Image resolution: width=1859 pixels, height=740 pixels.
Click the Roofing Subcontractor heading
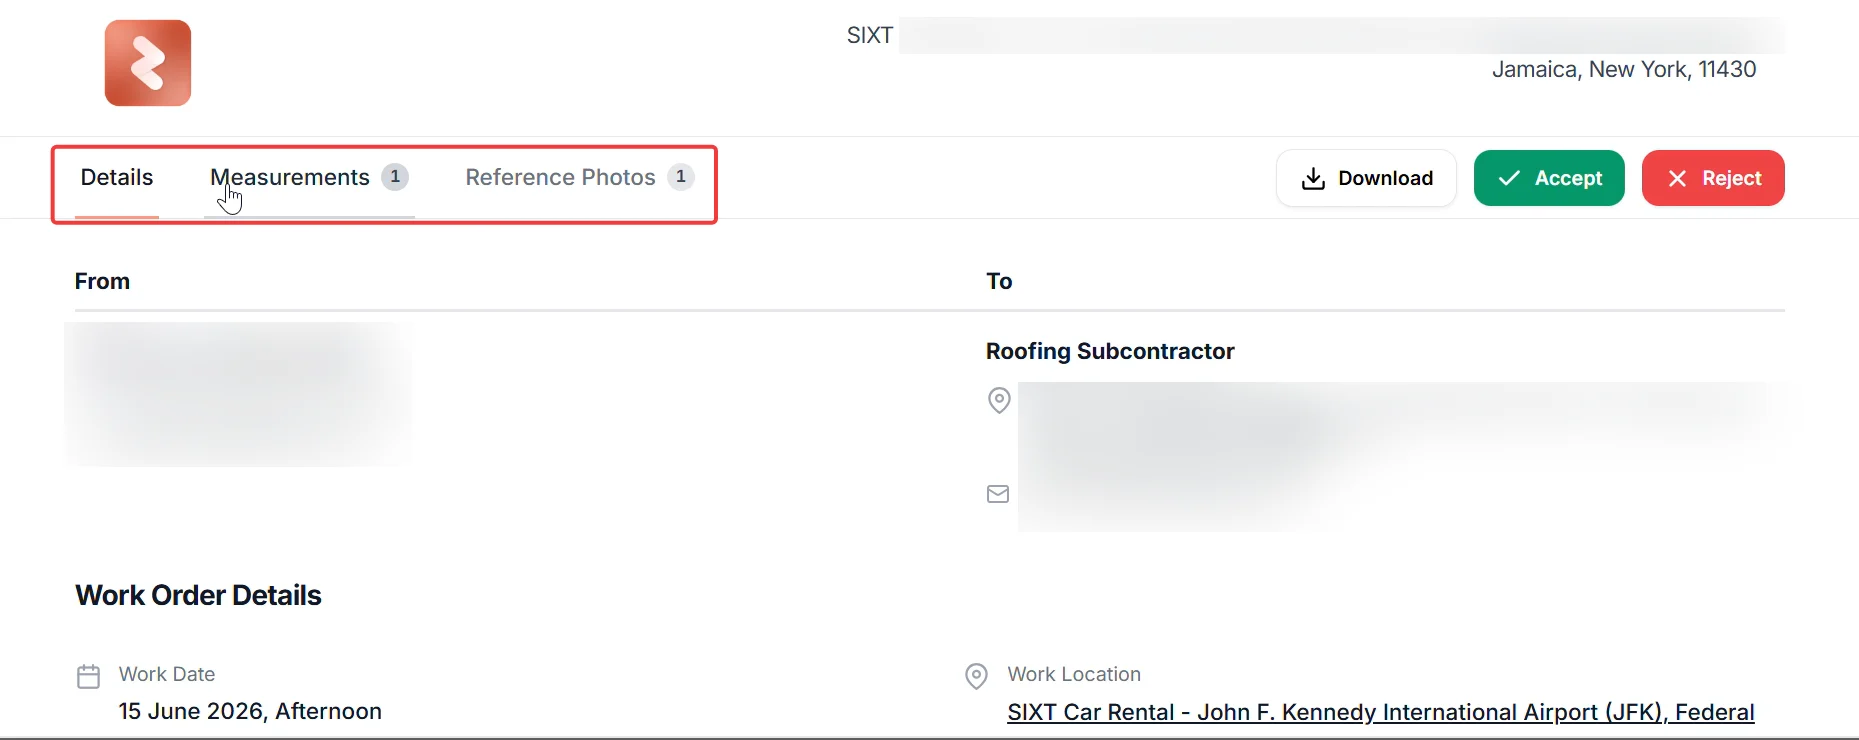pyautogui.click(x=1110, y=351)
